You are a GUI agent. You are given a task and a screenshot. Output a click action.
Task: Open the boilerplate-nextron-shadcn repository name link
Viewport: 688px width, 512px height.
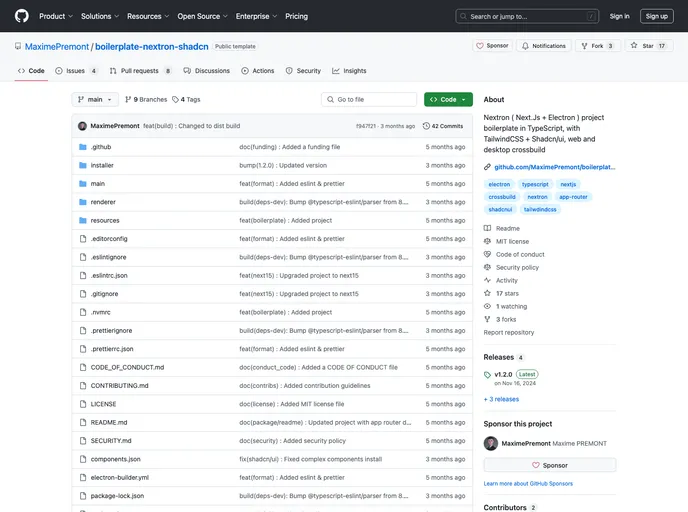point(152,47)
